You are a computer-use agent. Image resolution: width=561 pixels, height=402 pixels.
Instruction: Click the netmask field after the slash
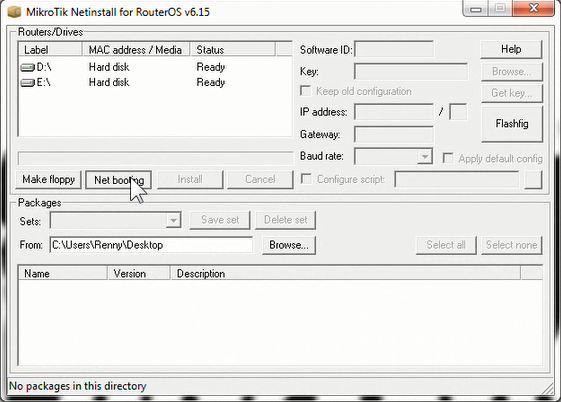point(458,112)
